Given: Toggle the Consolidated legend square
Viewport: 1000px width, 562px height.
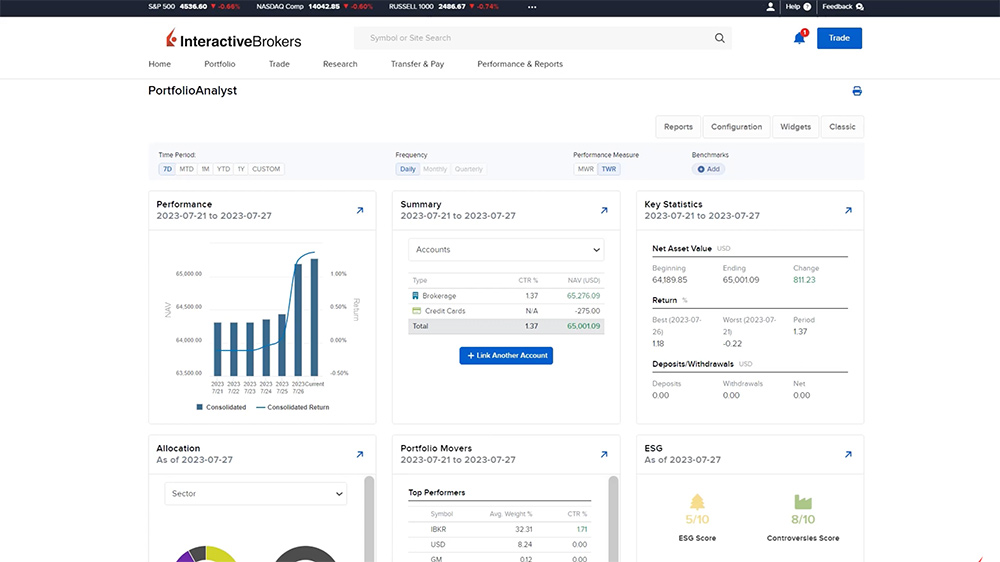Looking at the screenshot, I should pyautogui.click(x=200, y=407).
